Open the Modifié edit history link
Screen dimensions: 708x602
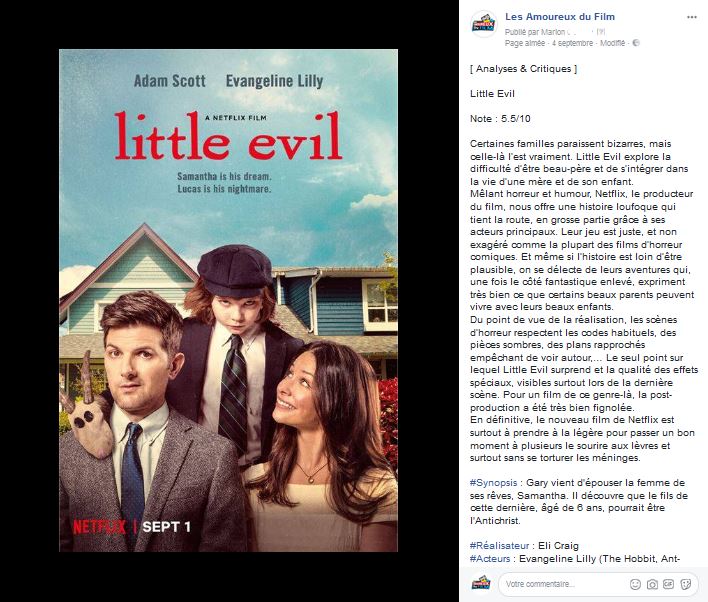pos(612,43)
